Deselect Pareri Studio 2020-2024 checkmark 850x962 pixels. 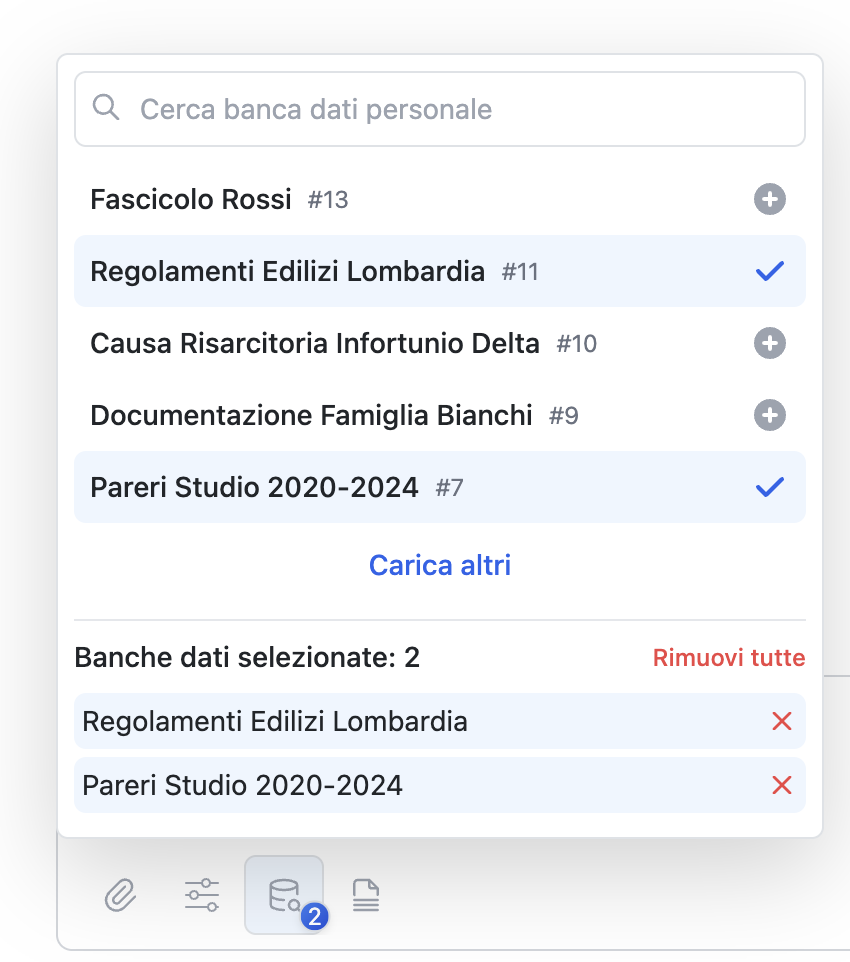tap(769, 488)
